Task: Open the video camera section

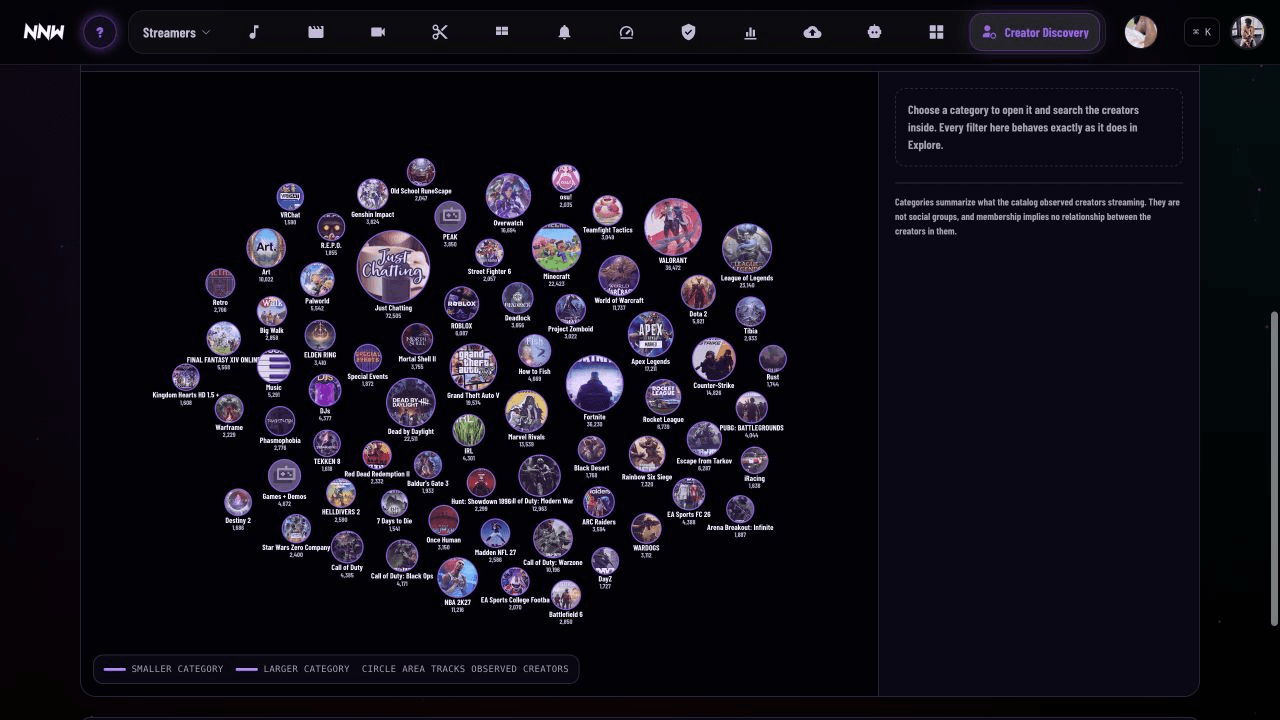Action: (378, 32)
